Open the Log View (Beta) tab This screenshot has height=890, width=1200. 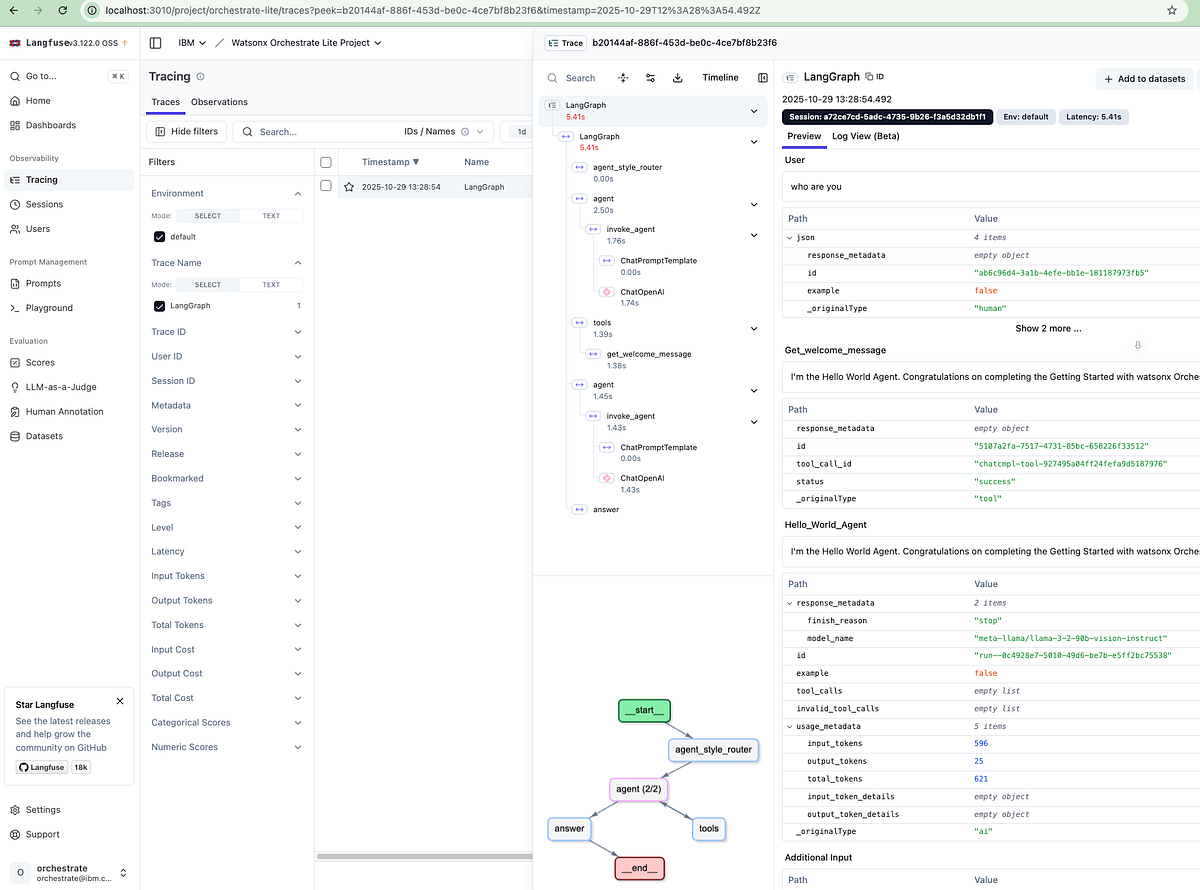pyautogui.click(x=866, y=136)
